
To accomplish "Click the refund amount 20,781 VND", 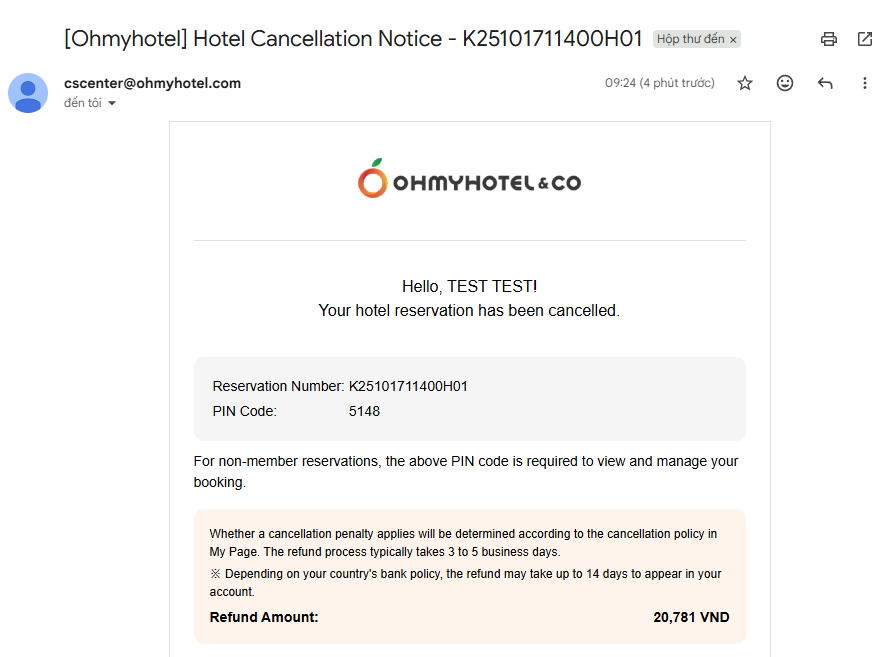I will [x=691, y=617].
